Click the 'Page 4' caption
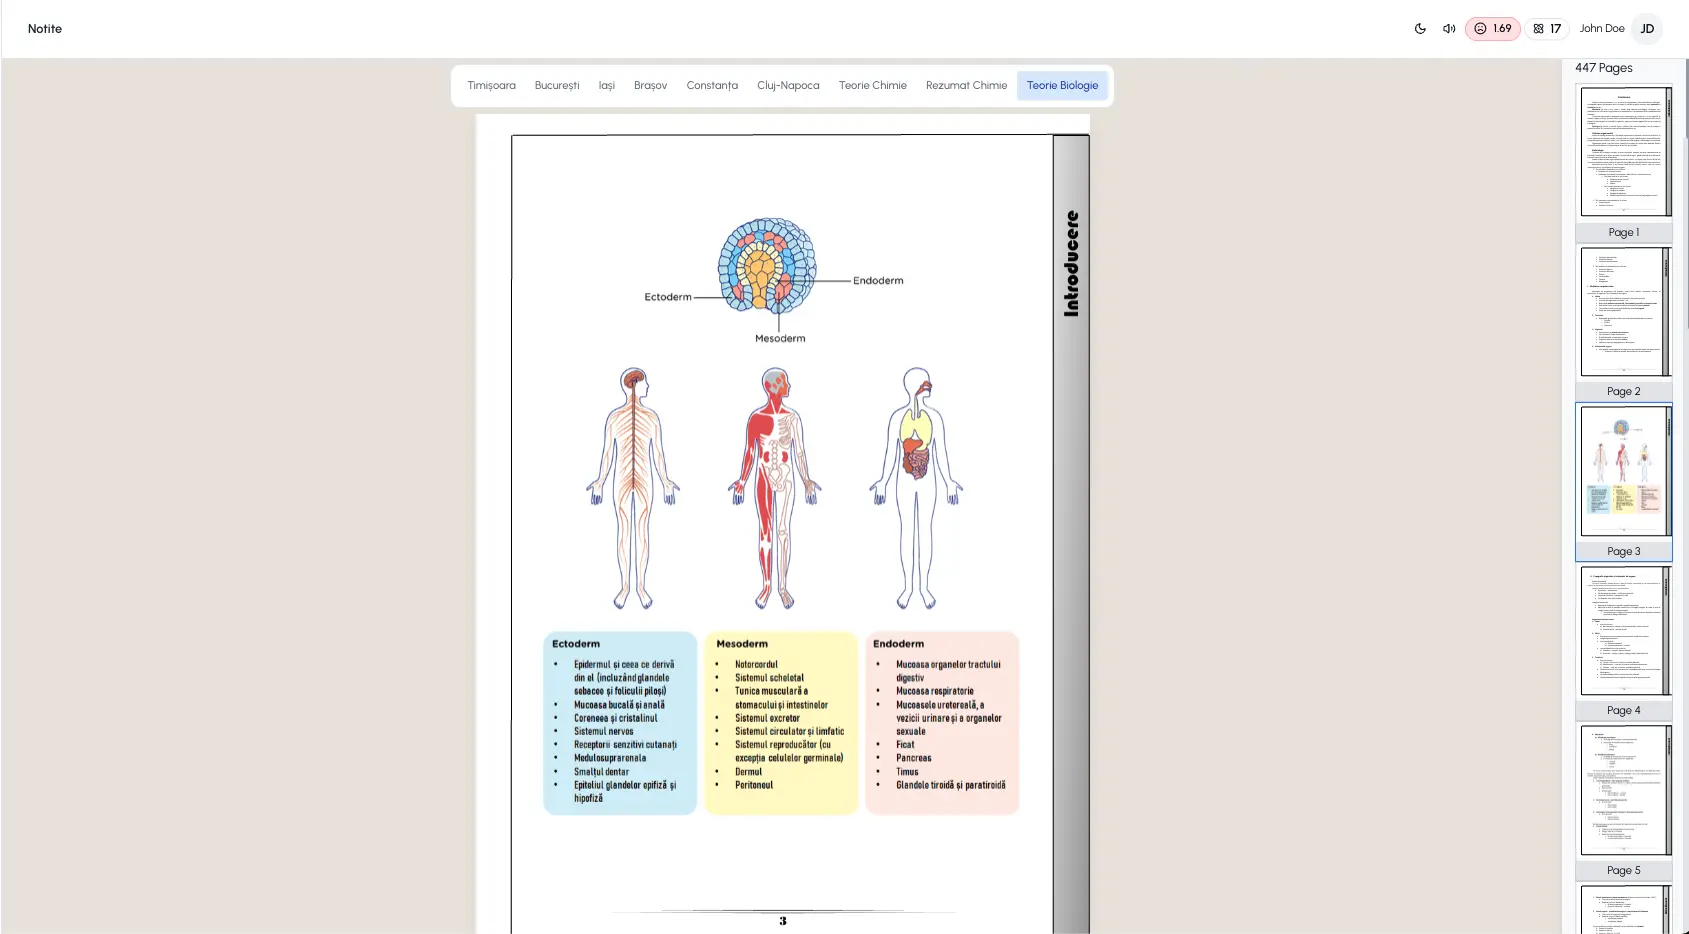1689x934 pixels. click(x=1624, y=710)
